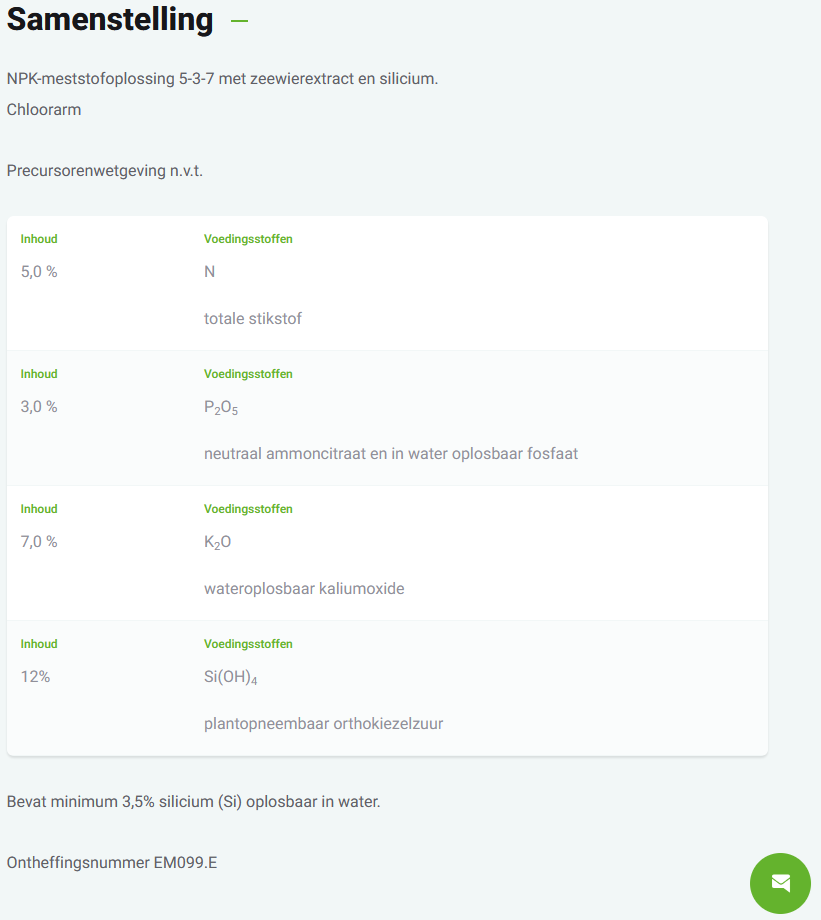Select the NPK-meststofoplossing 5-3-7 description line
This screenshot has width=821, height=920.
pos(222,78)
